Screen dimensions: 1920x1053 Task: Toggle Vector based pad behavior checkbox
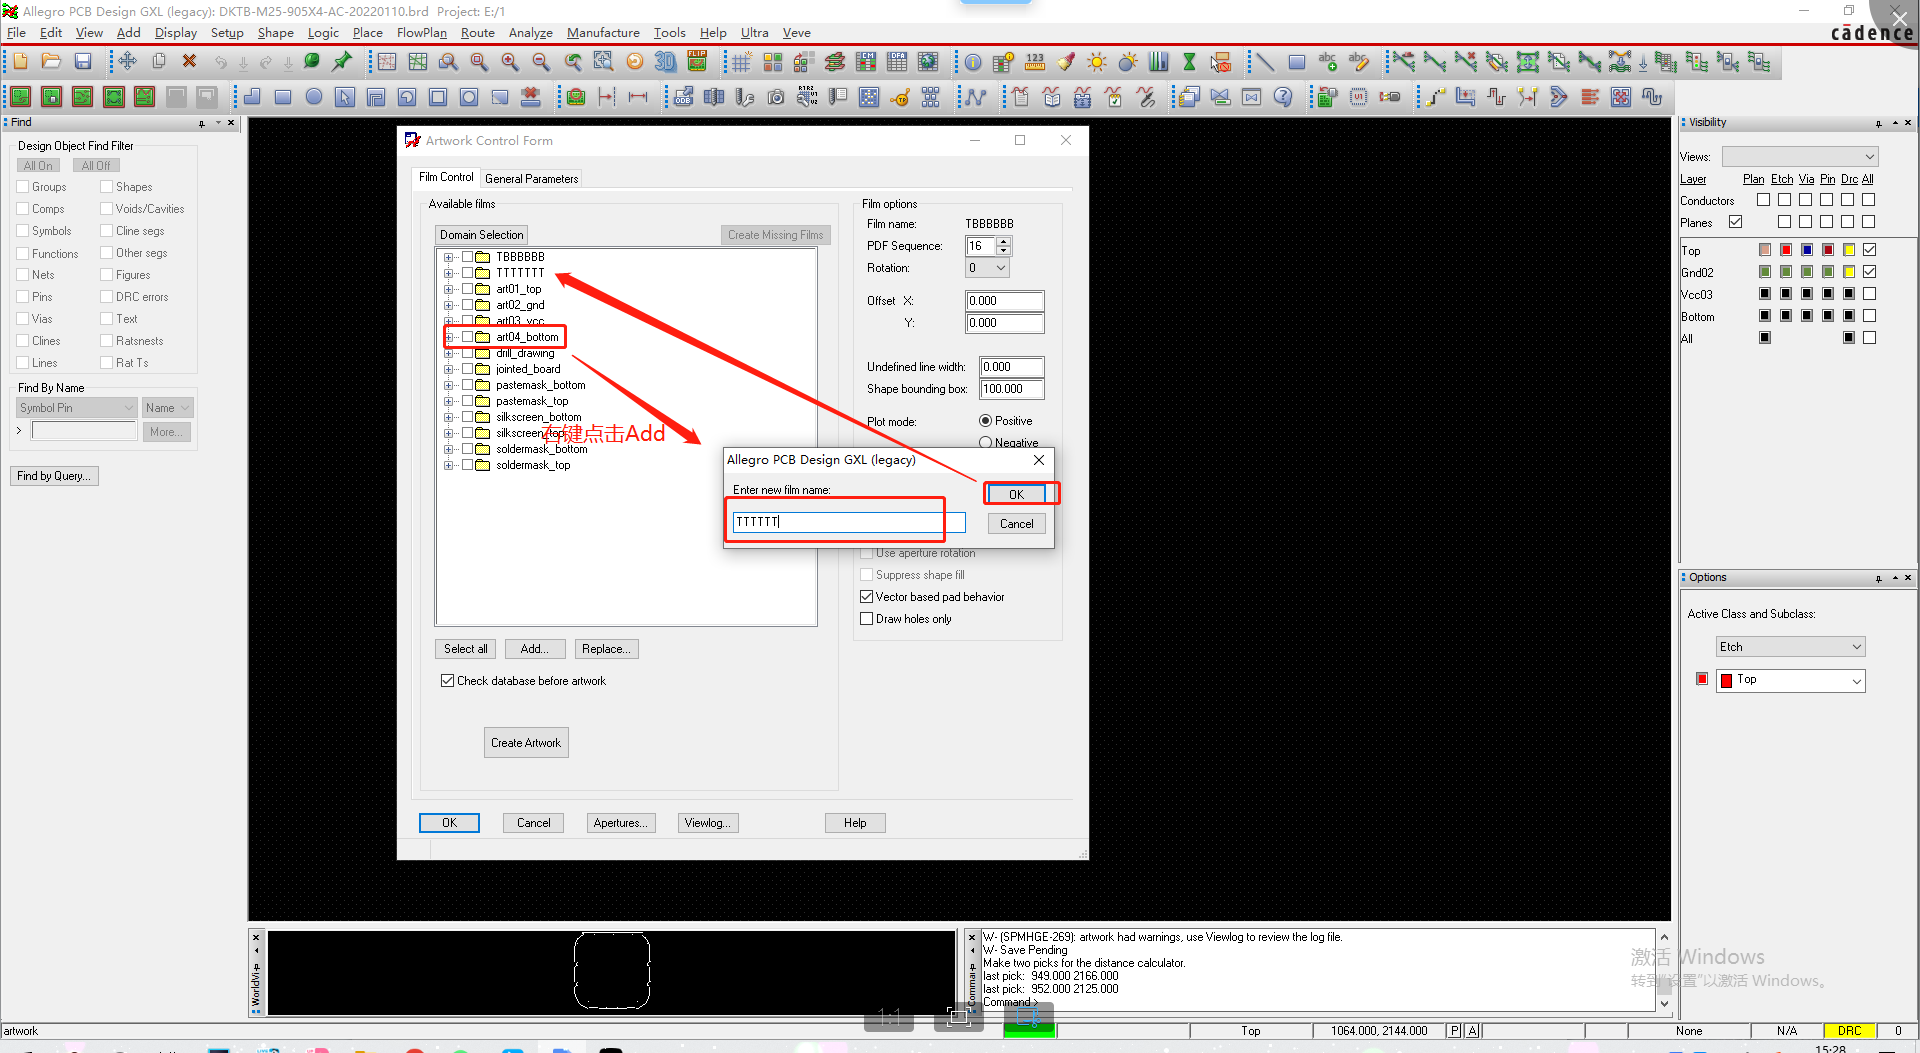[x=867, y=597]
